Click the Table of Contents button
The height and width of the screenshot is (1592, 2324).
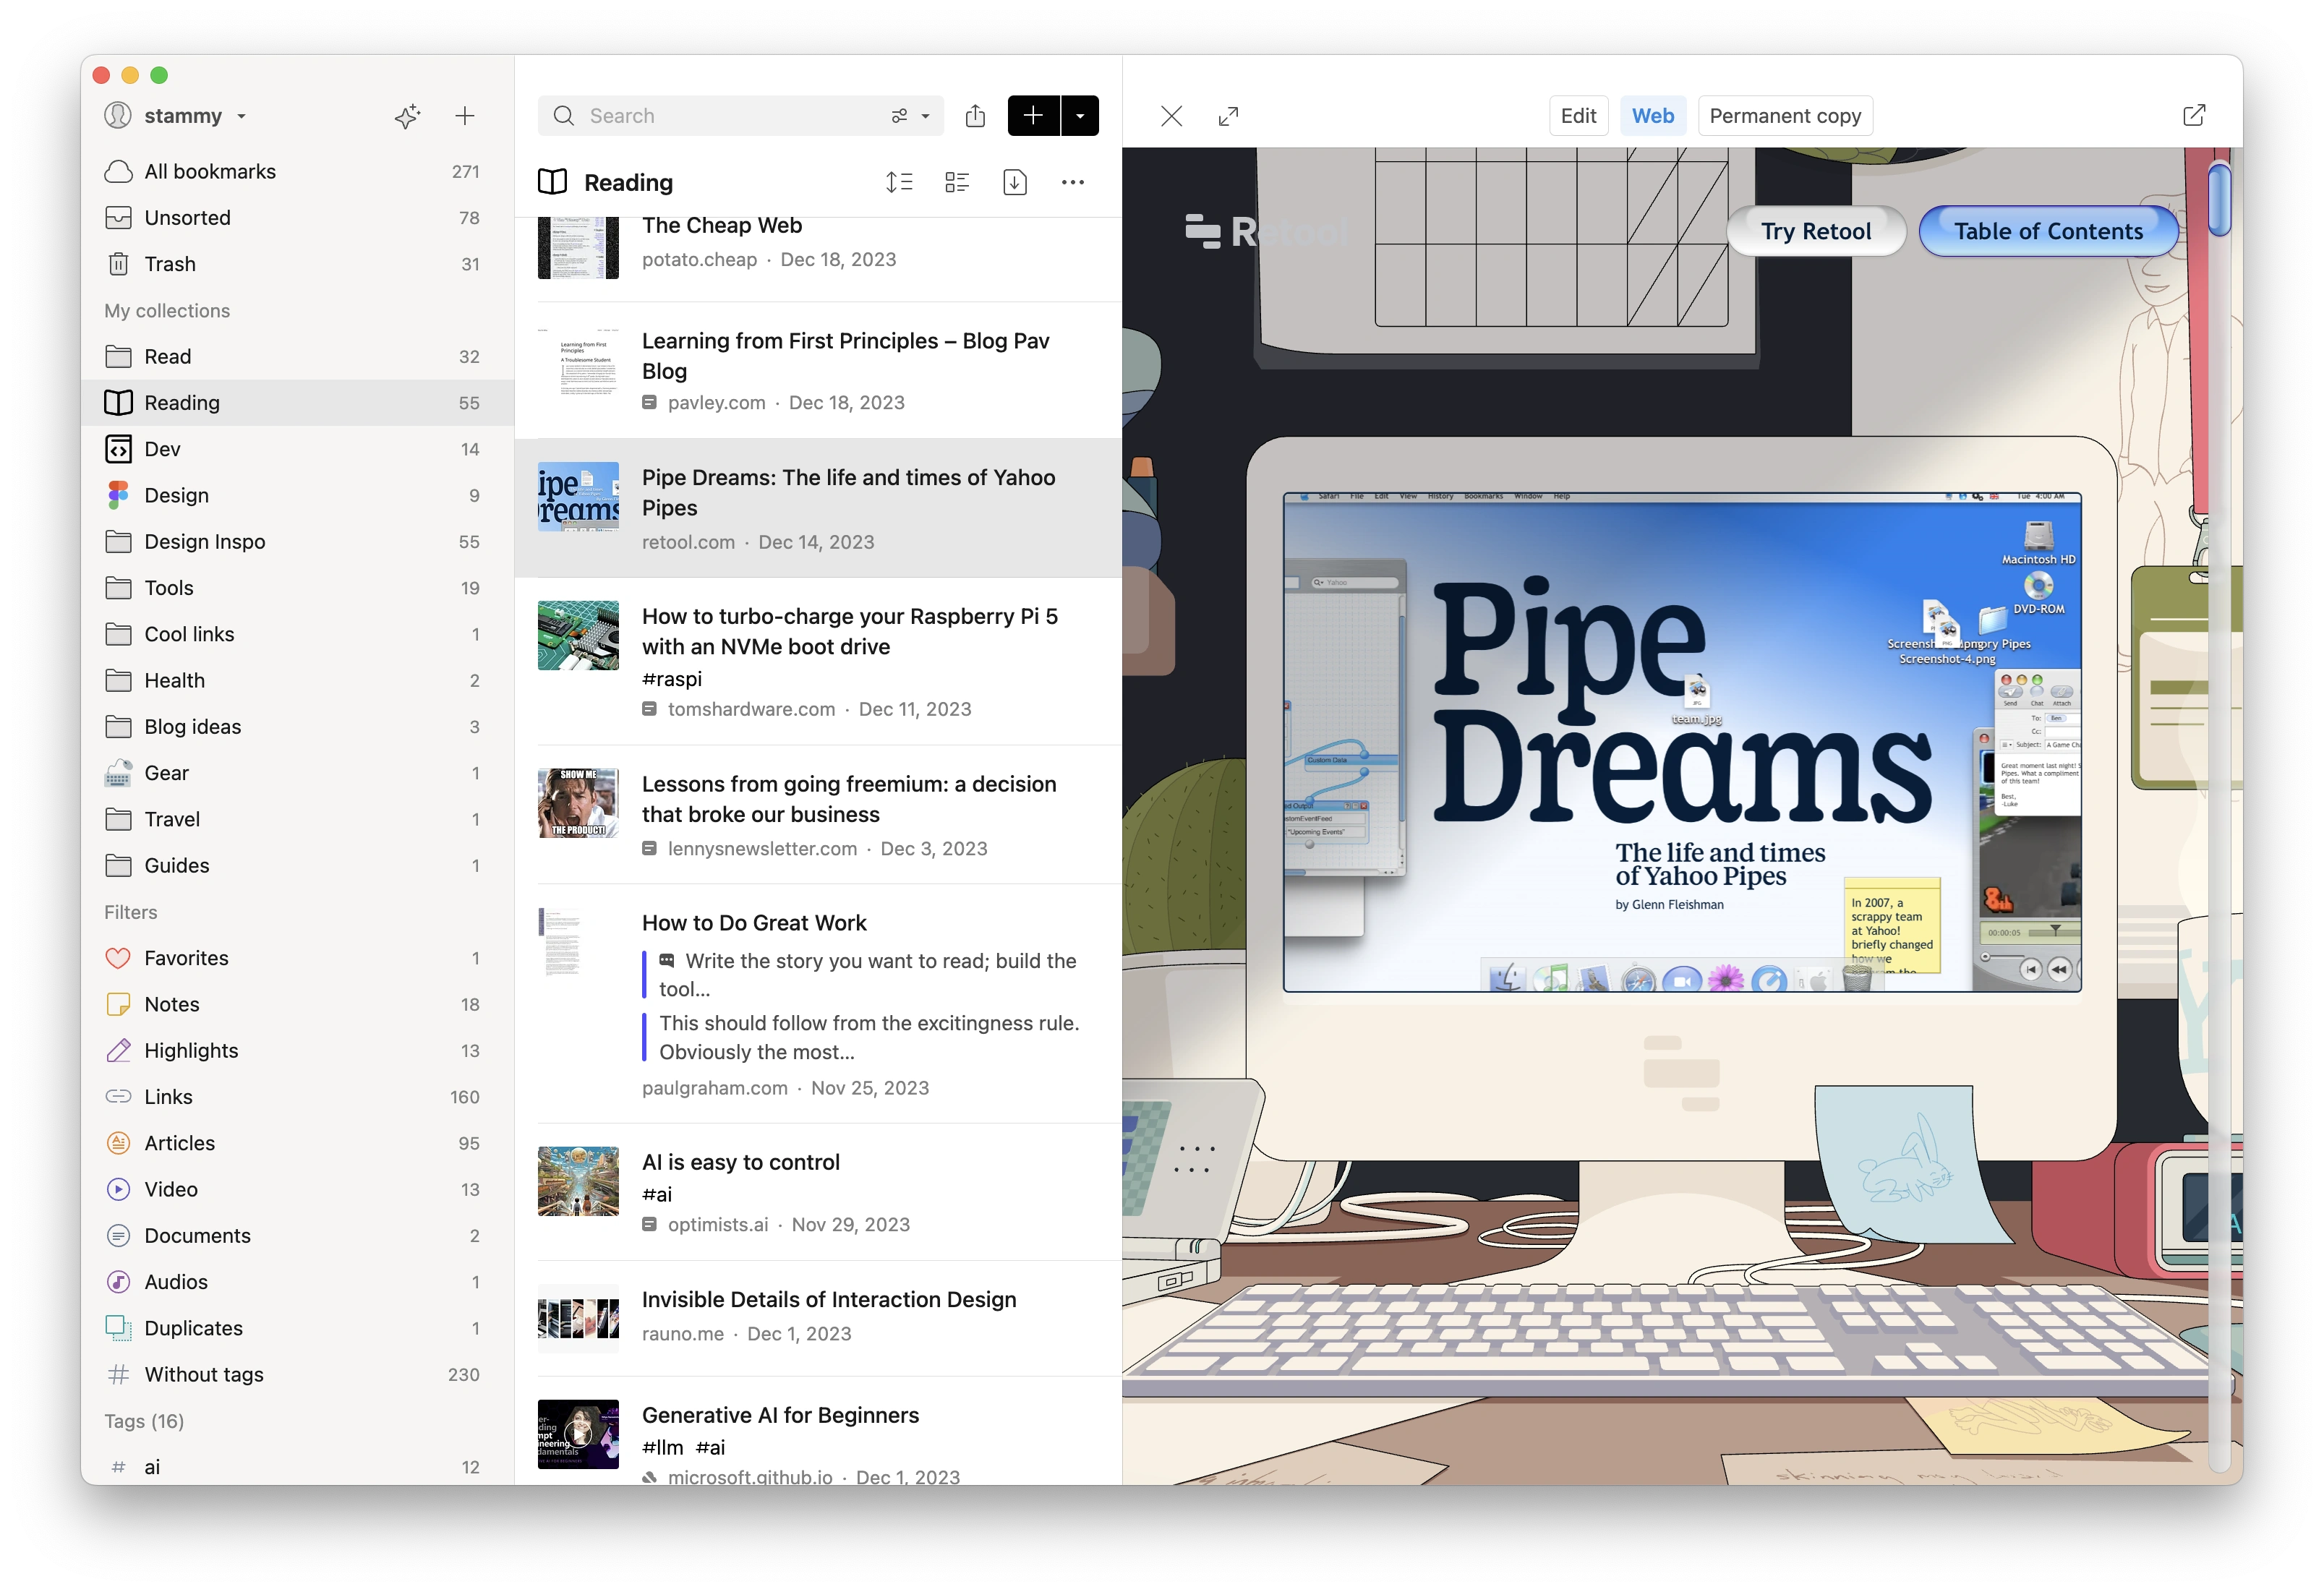(x=2048, y=231)
